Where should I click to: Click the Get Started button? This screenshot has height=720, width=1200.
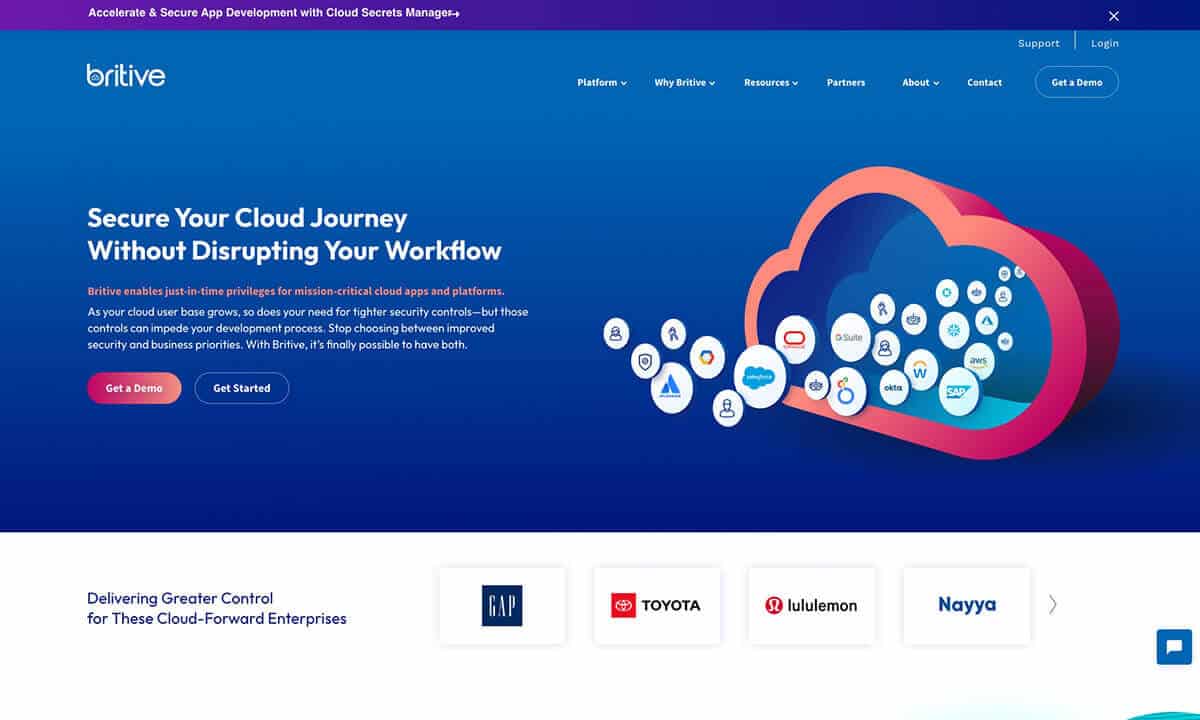pos(242,388)
